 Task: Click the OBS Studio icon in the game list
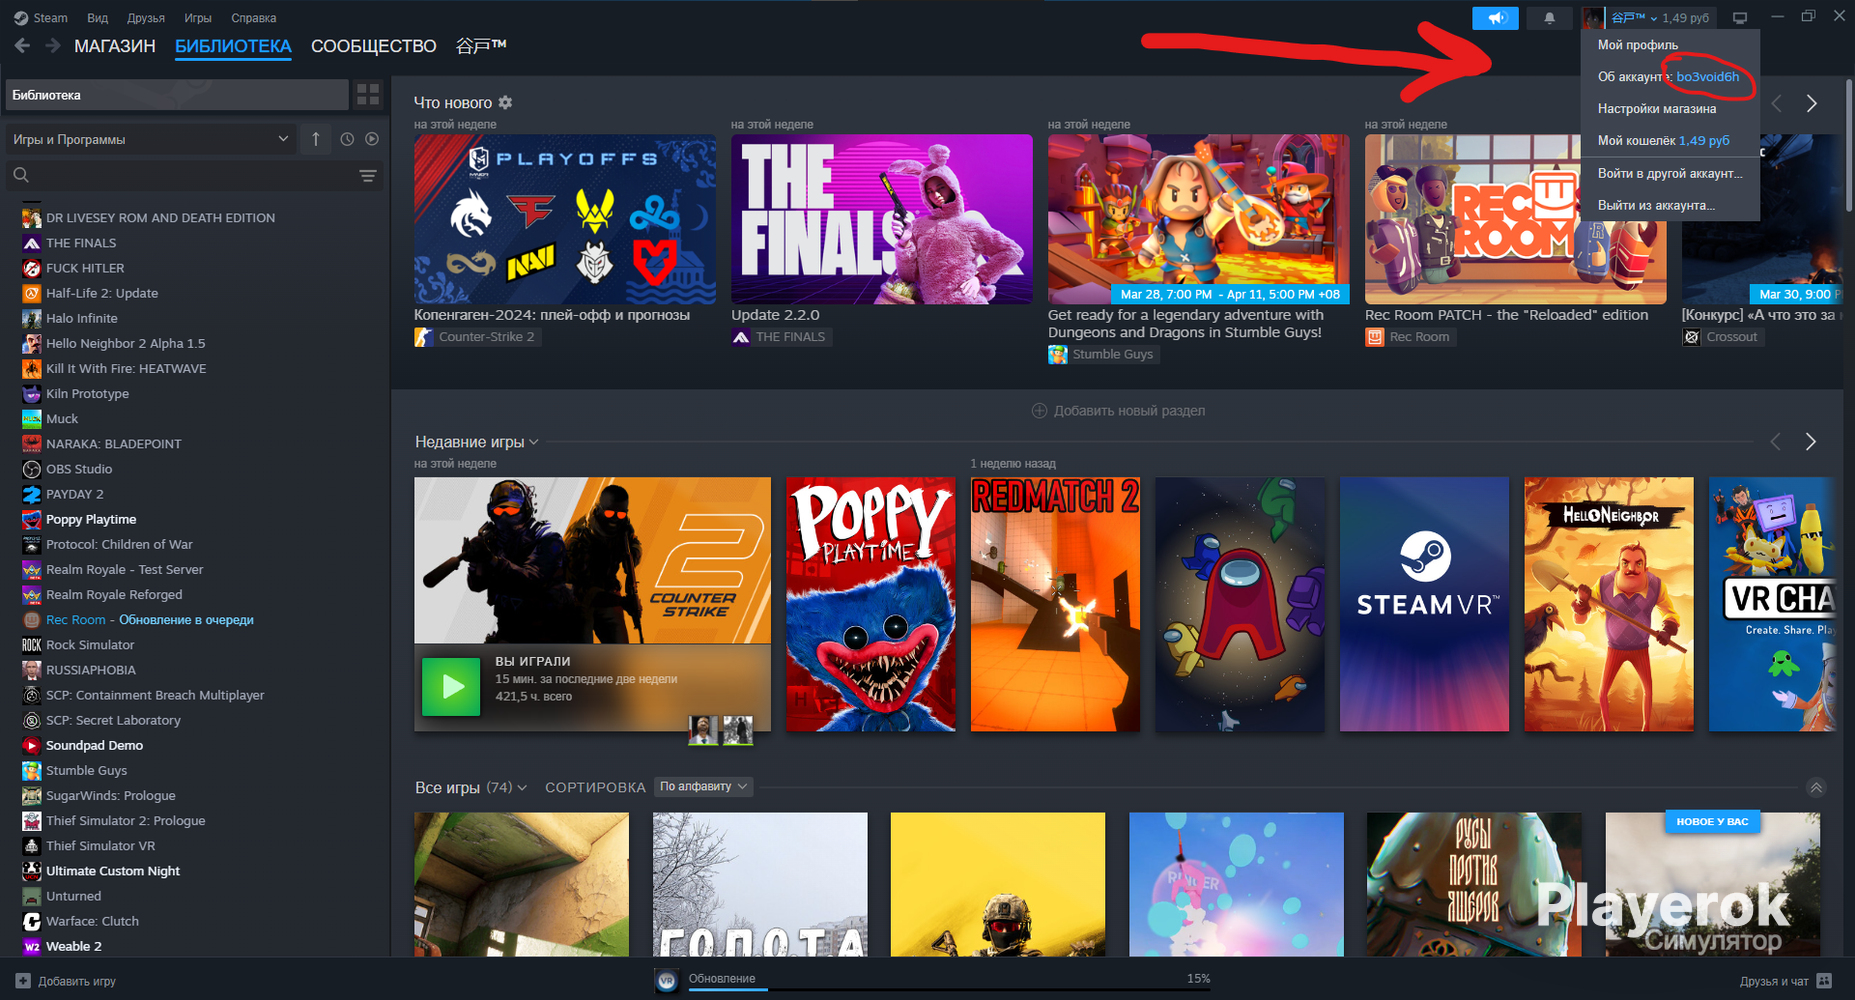click(32, 469)
